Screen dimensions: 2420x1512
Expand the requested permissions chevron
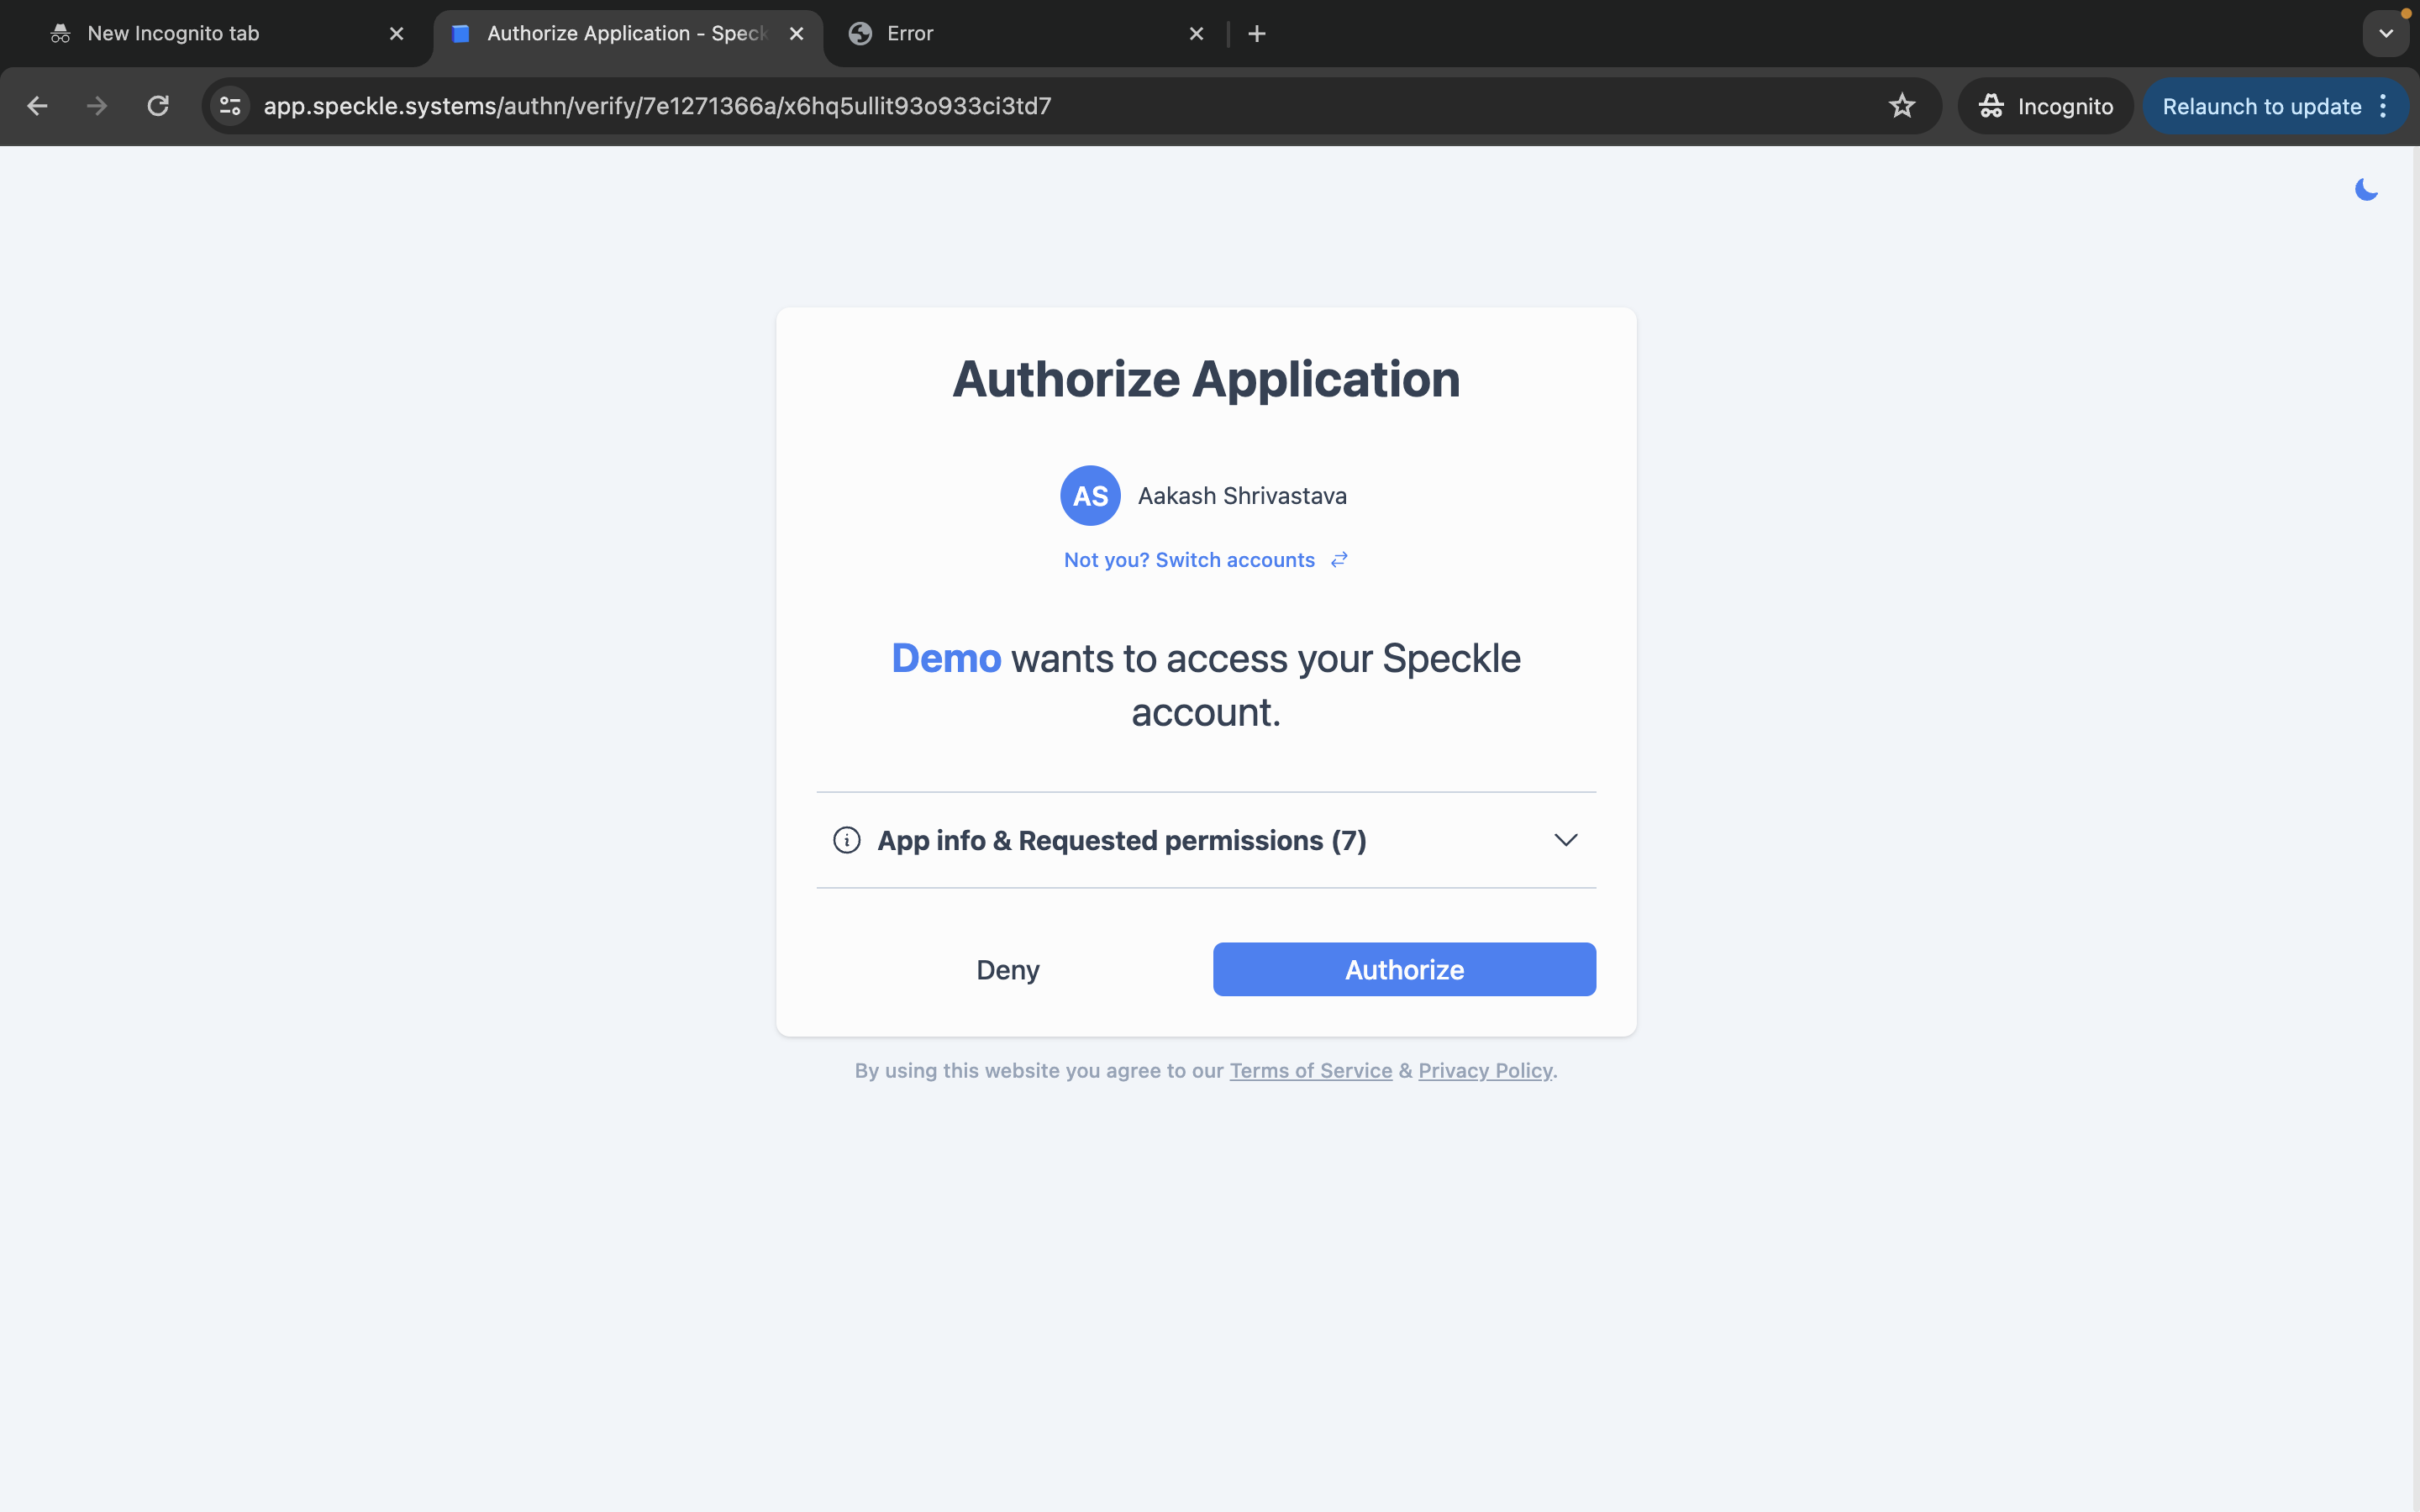(x=1565, y=840)
